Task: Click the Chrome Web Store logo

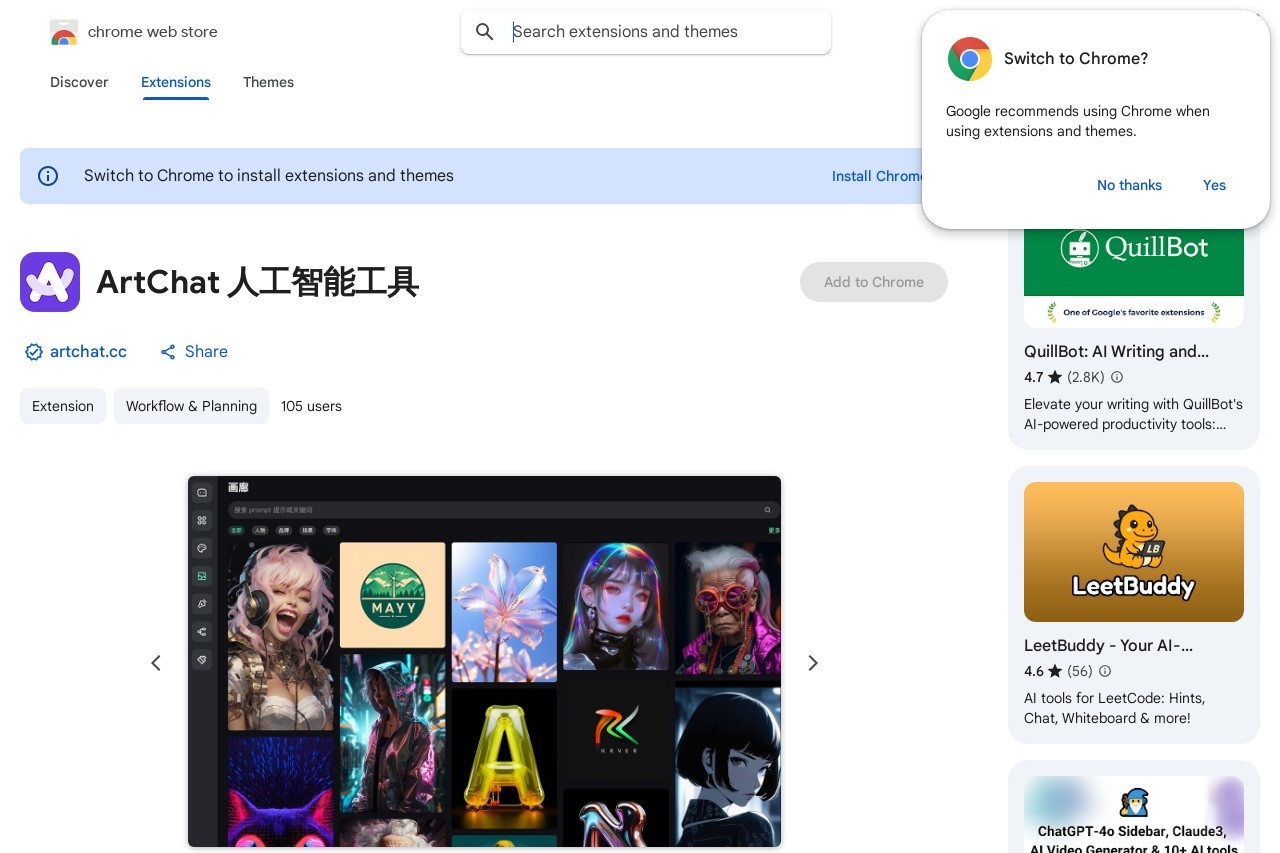Action: 64,32
